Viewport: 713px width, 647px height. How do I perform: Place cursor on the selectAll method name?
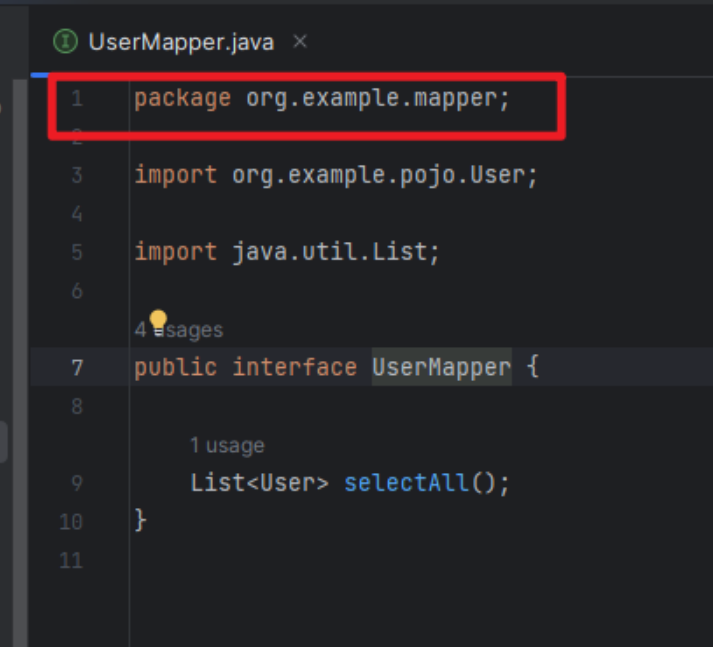click(x=405, y=483)
